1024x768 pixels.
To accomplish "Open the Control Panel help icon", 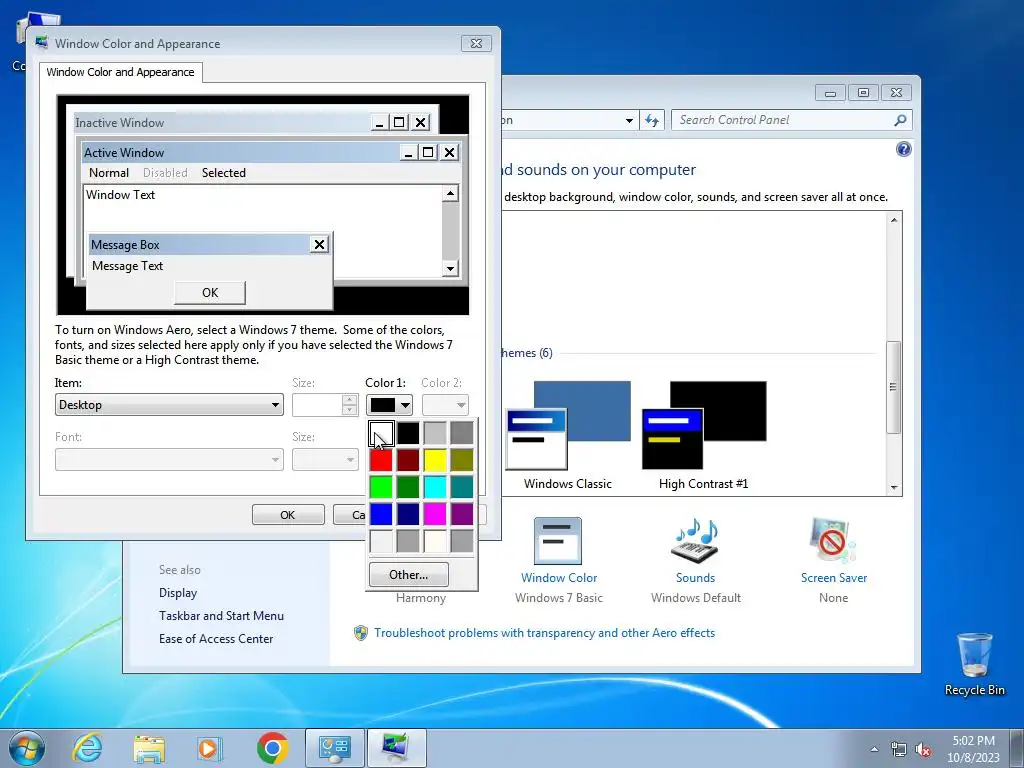I will (x=904, y=150).
